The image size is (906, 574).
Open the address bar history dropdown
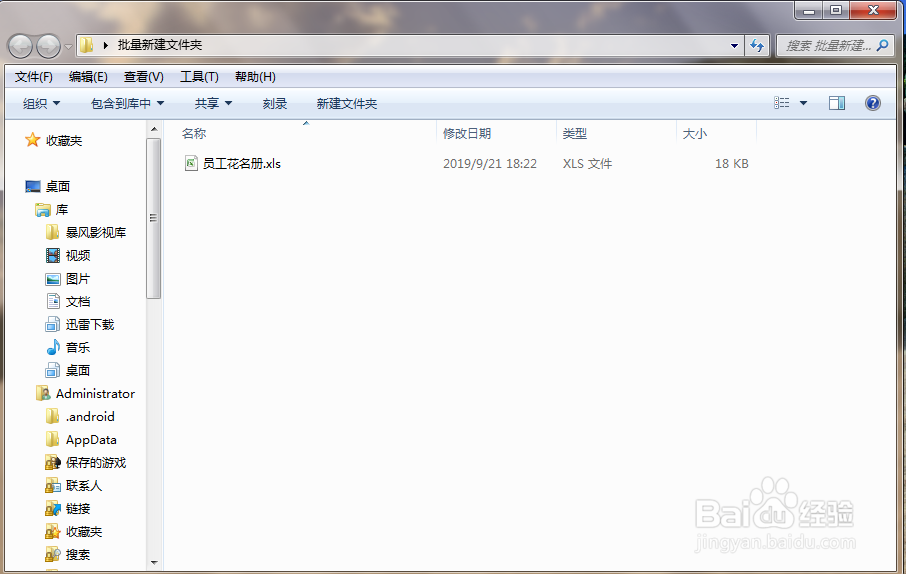pyautogui.click(x=734, y=46)
